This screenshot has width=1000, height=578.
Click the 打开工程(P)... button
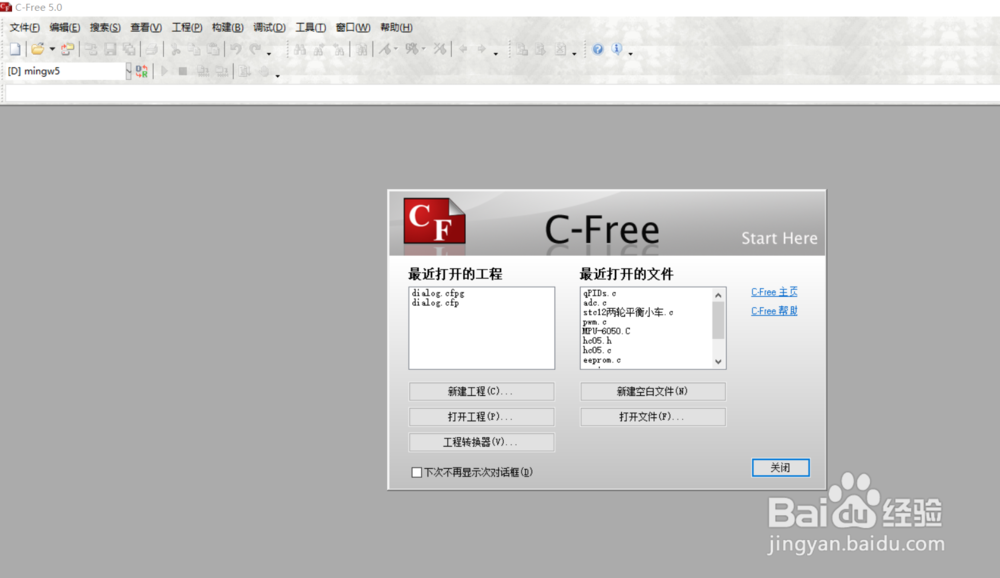(482, 417)
